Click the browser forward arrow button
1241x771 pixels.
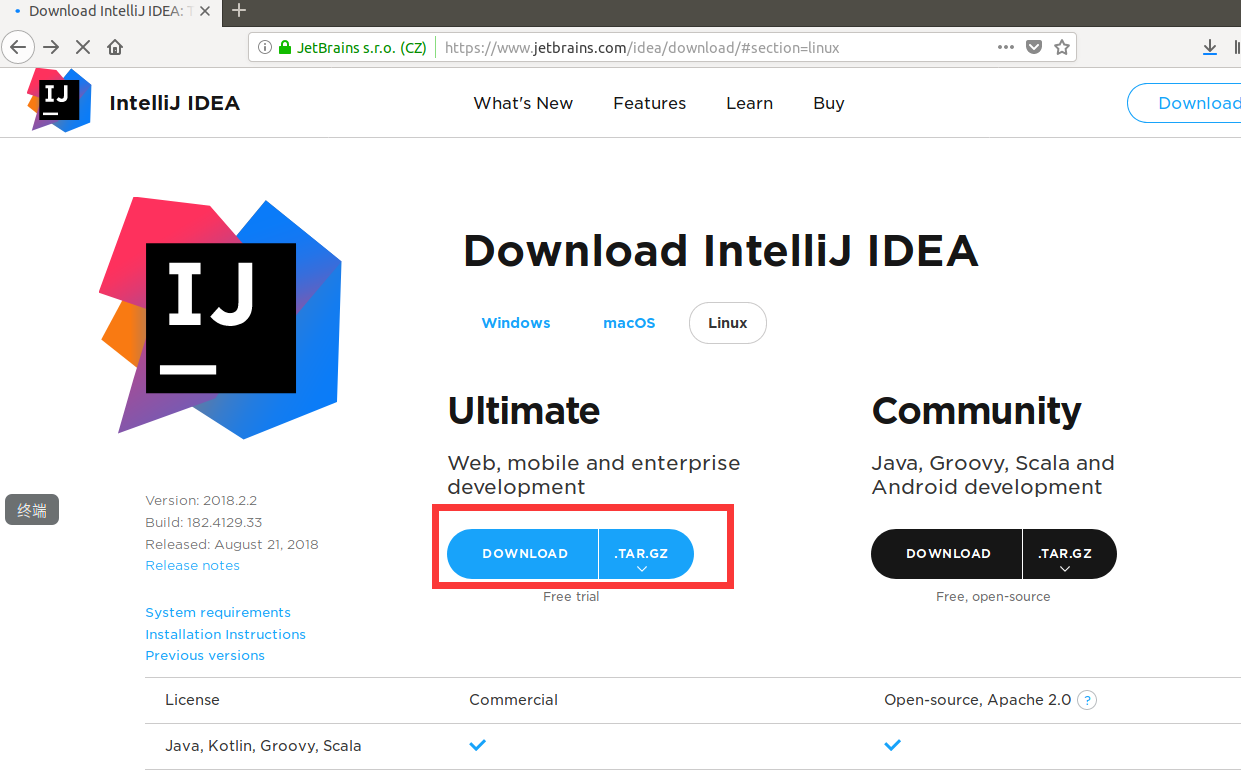point(51,47)
